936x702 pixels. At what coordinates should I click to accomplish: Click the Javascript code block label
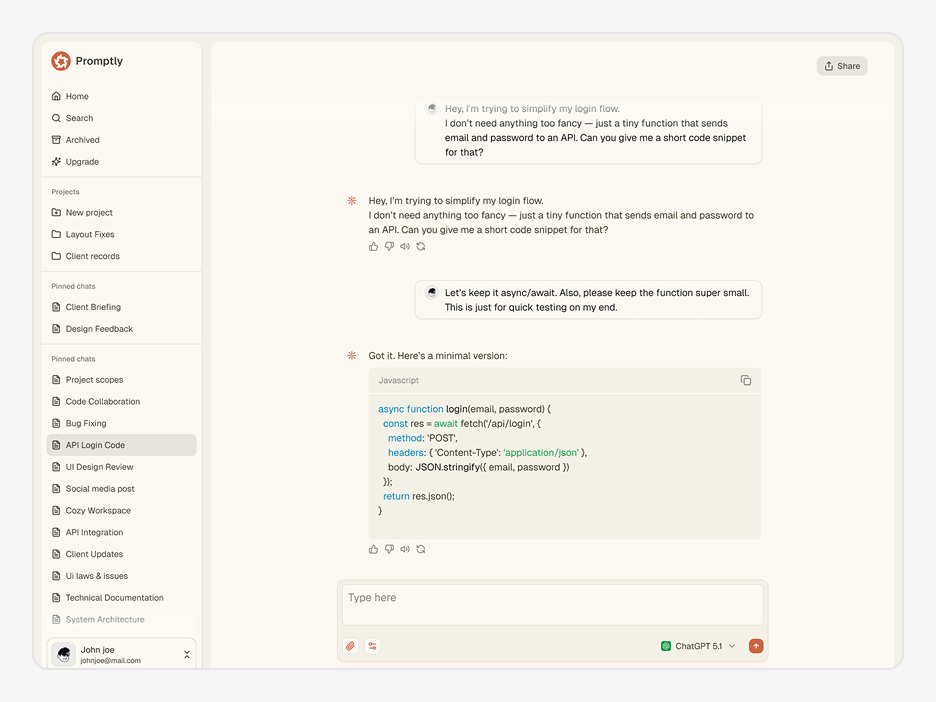pyautogui.click(x=399, y=380)
